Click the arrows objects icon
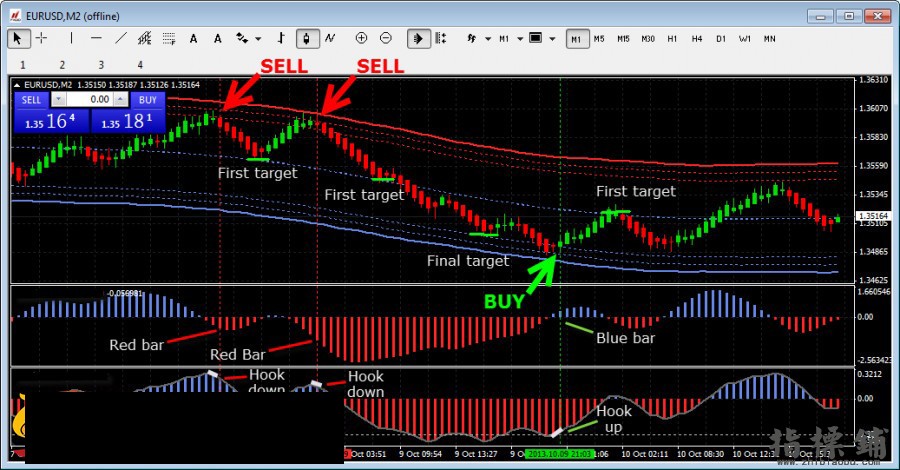The height and width of the screenshot is (470, 900). (x=242, y=38)
